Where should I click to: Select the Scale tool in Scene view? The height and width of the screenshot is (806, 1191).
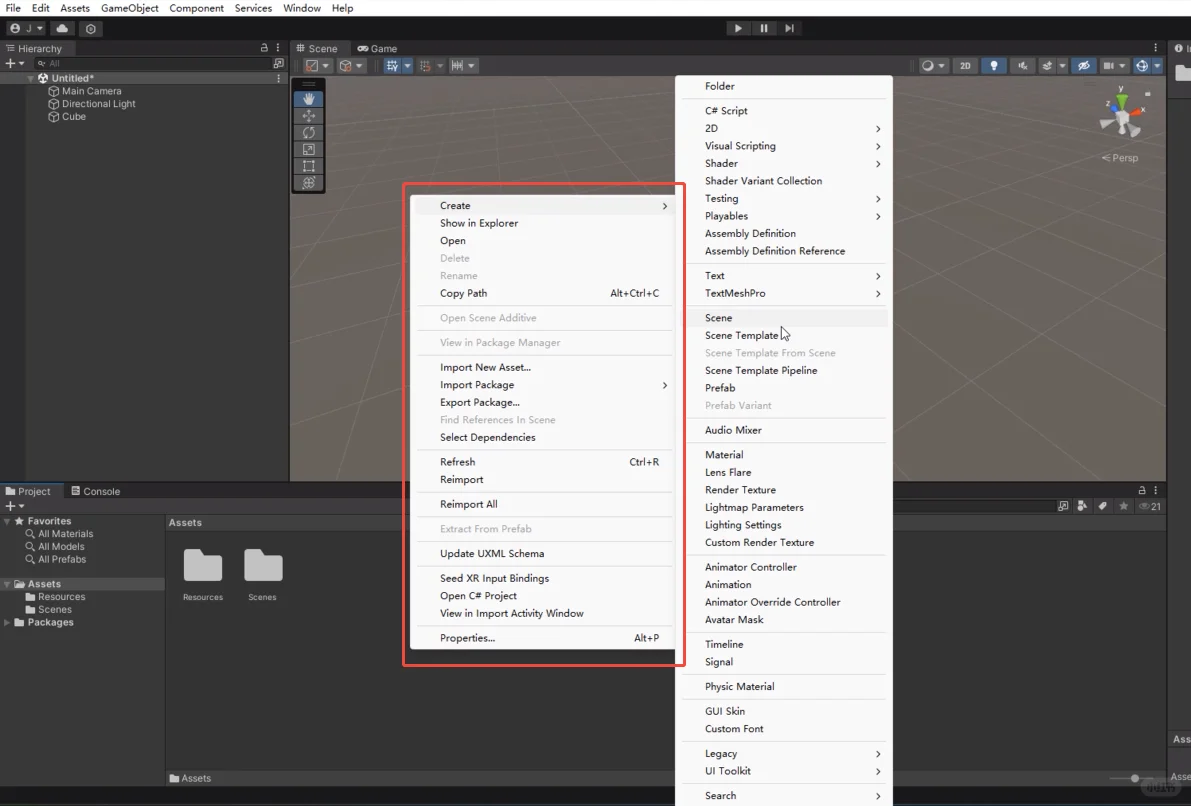[308, 149]
